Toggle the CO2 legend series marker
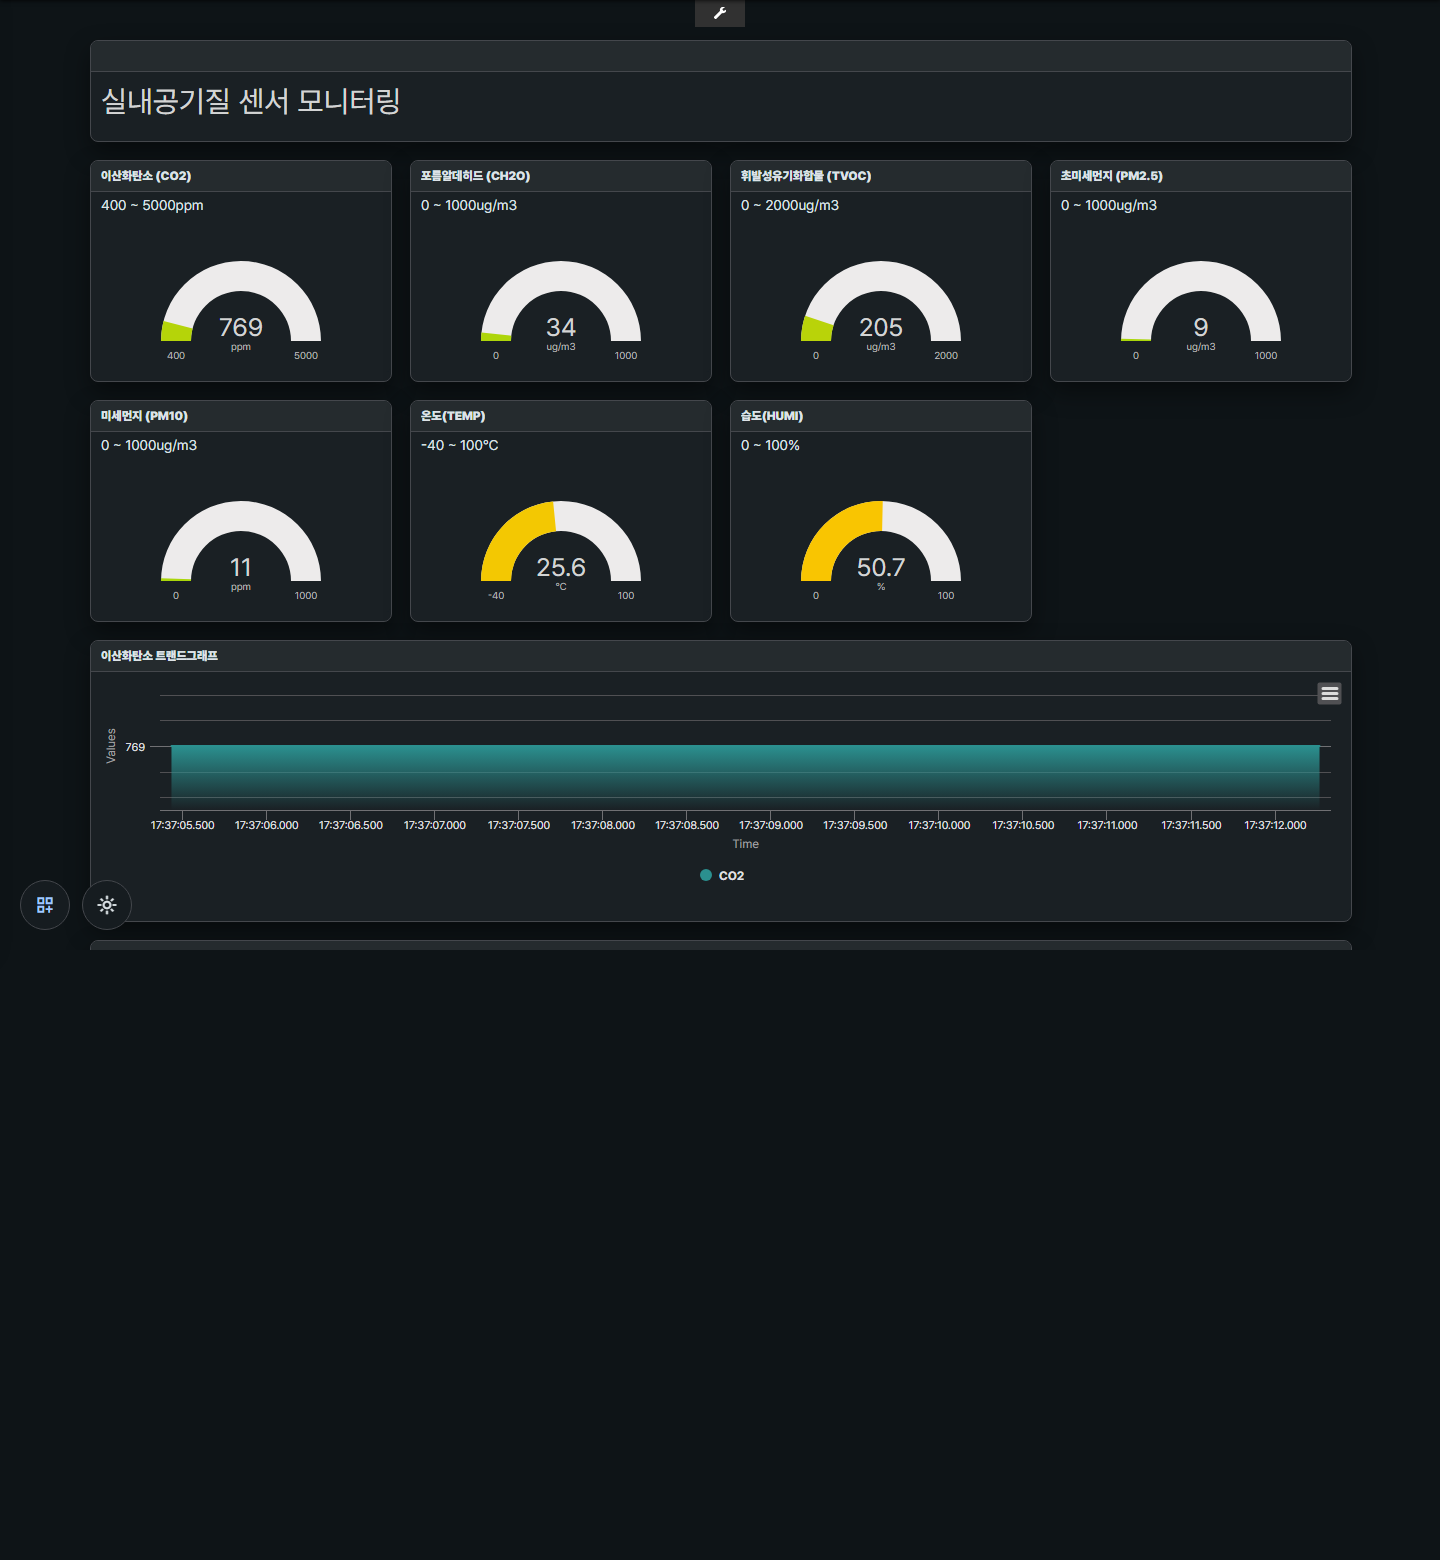This screenshot has height=1560, width=1440. pos(706,875)
